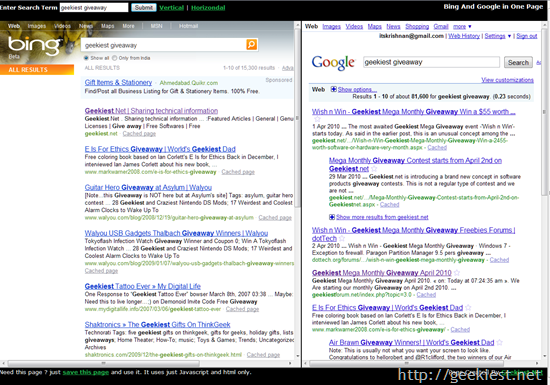Open Google's Videos tab

(354, 26)
